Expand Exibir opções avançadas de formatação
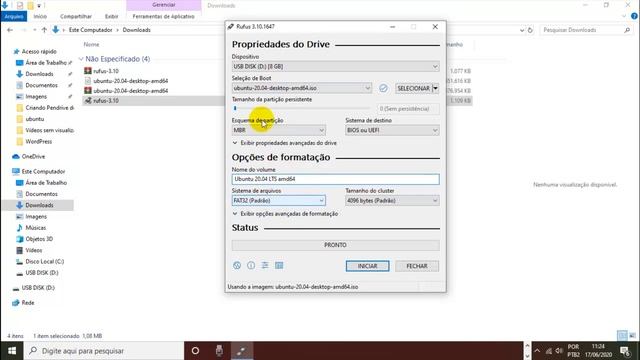 coord(285,214)
